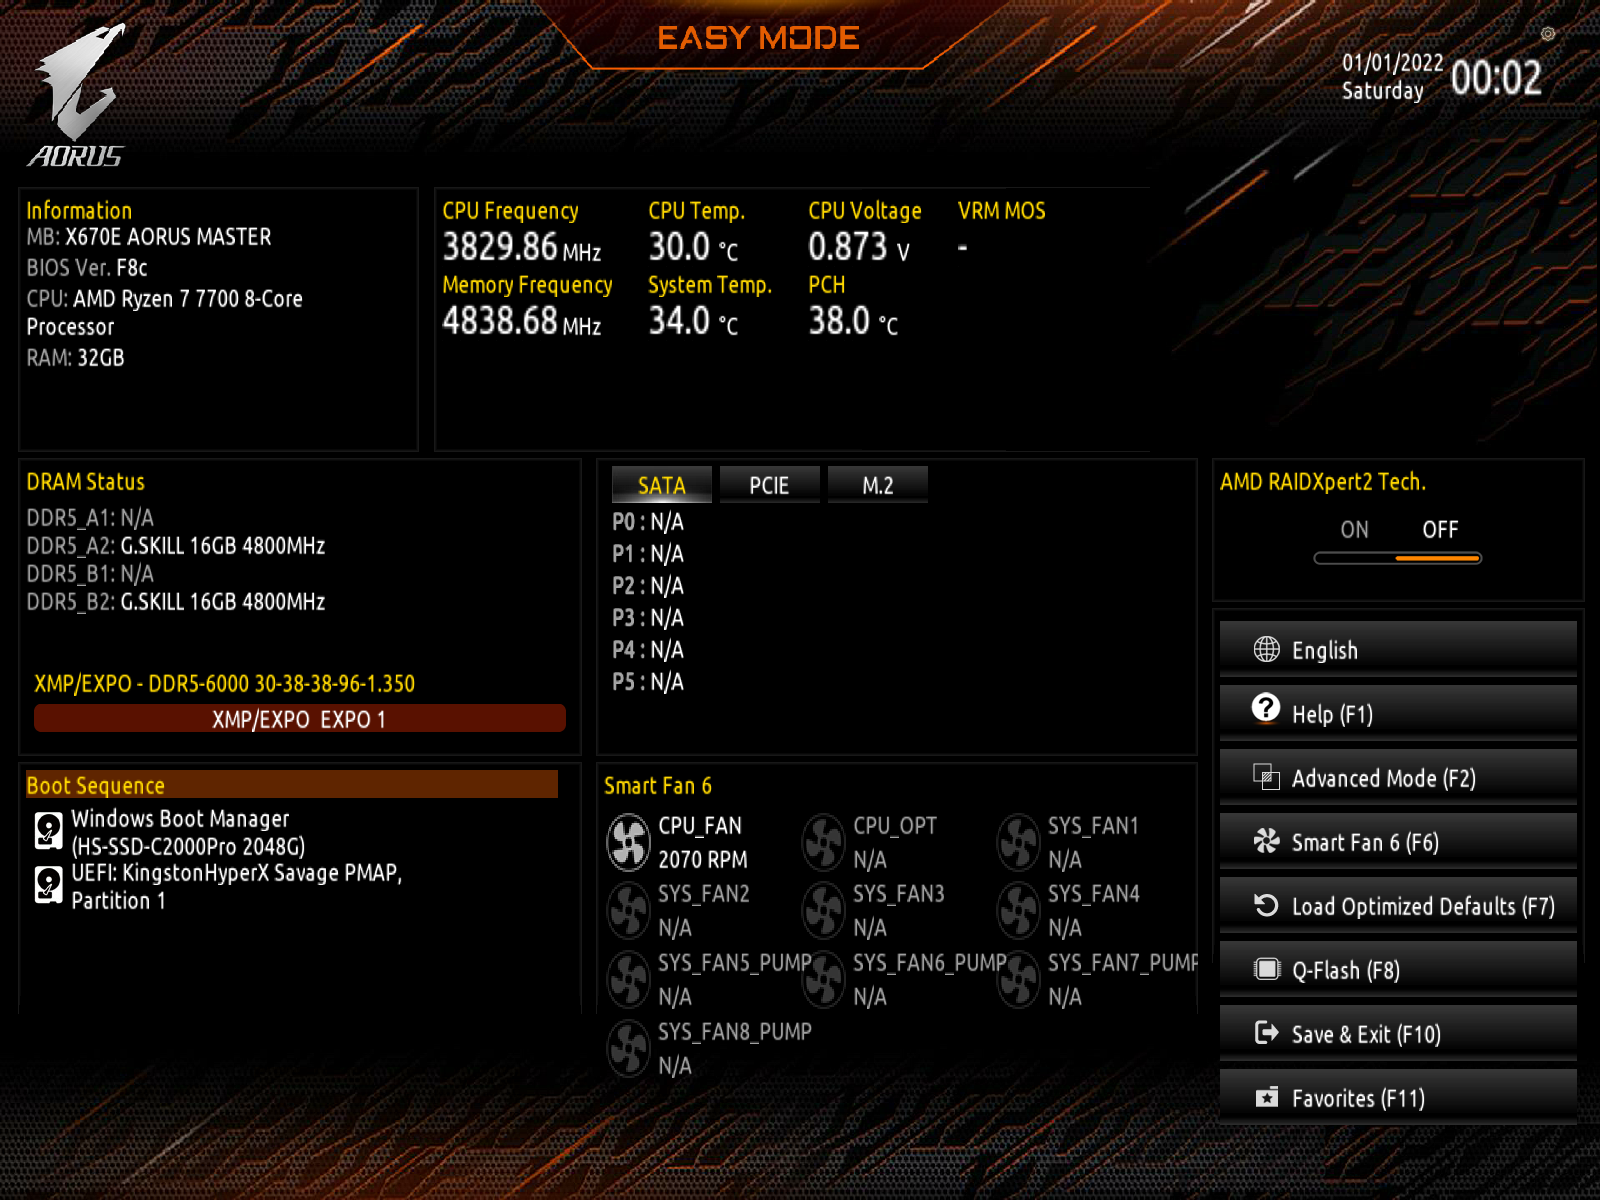Click the 00:02 clock display

point(1496,77)
